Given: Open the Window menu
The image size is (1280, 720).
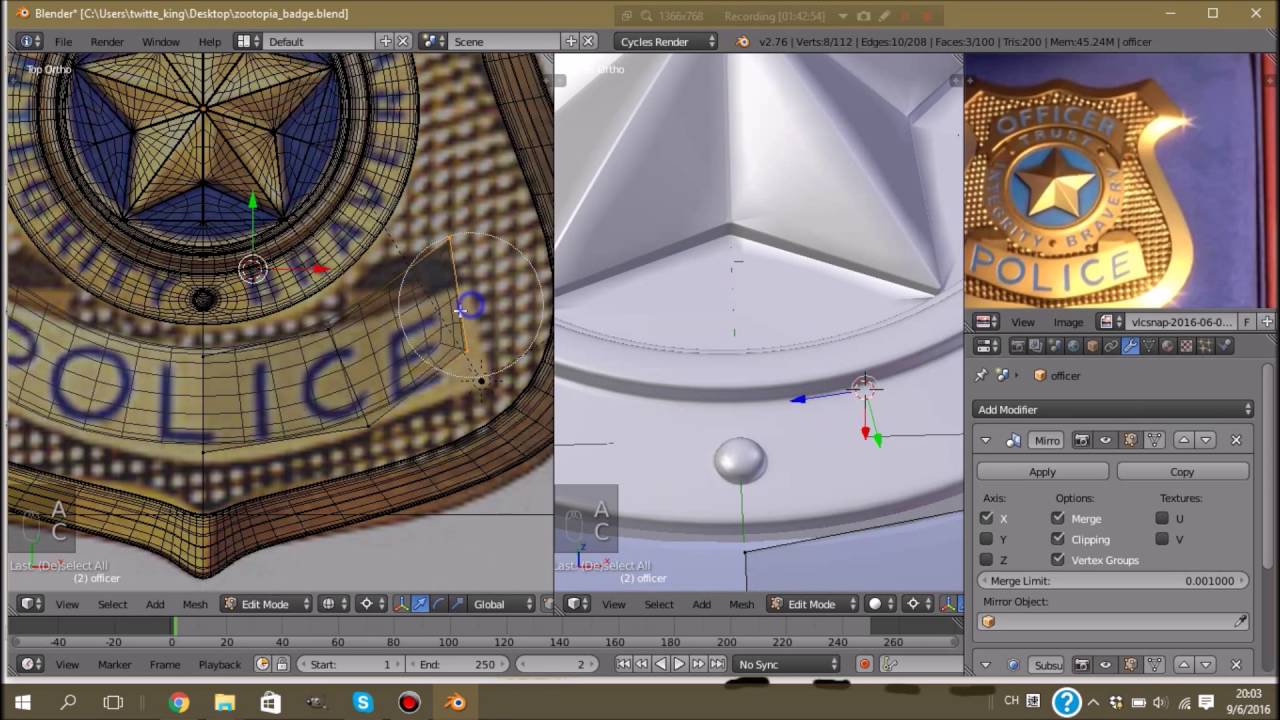Looking at the screenshot, I should coord(160,41).
